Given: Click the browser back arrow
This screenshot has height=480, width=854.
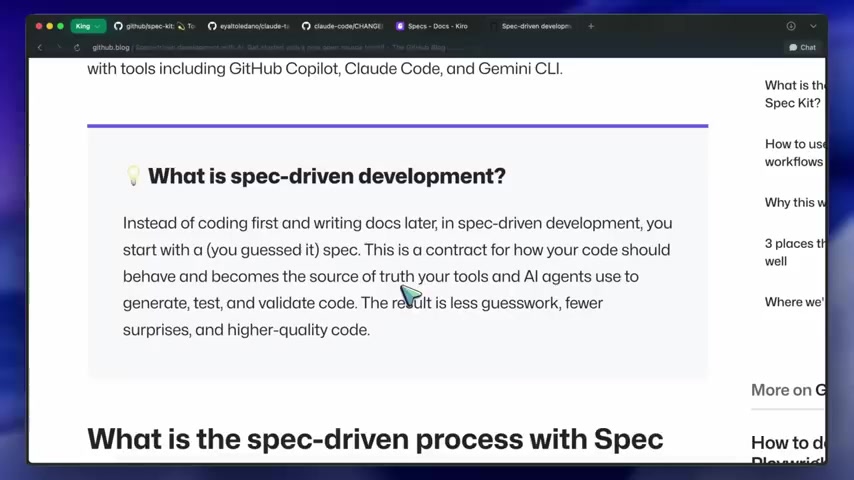Looking at the screenshot, I should point(40,47).
